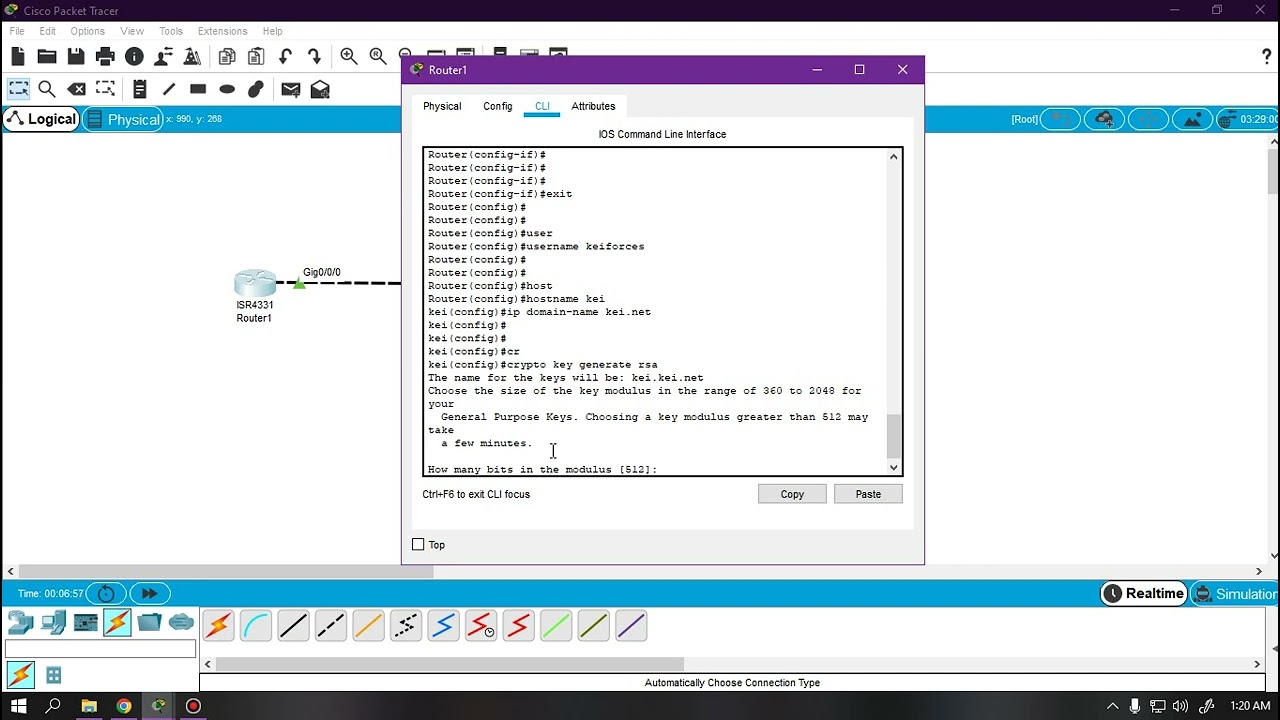
Task: Zoom in using the magnifier plus icon
Action: point(348,57)
